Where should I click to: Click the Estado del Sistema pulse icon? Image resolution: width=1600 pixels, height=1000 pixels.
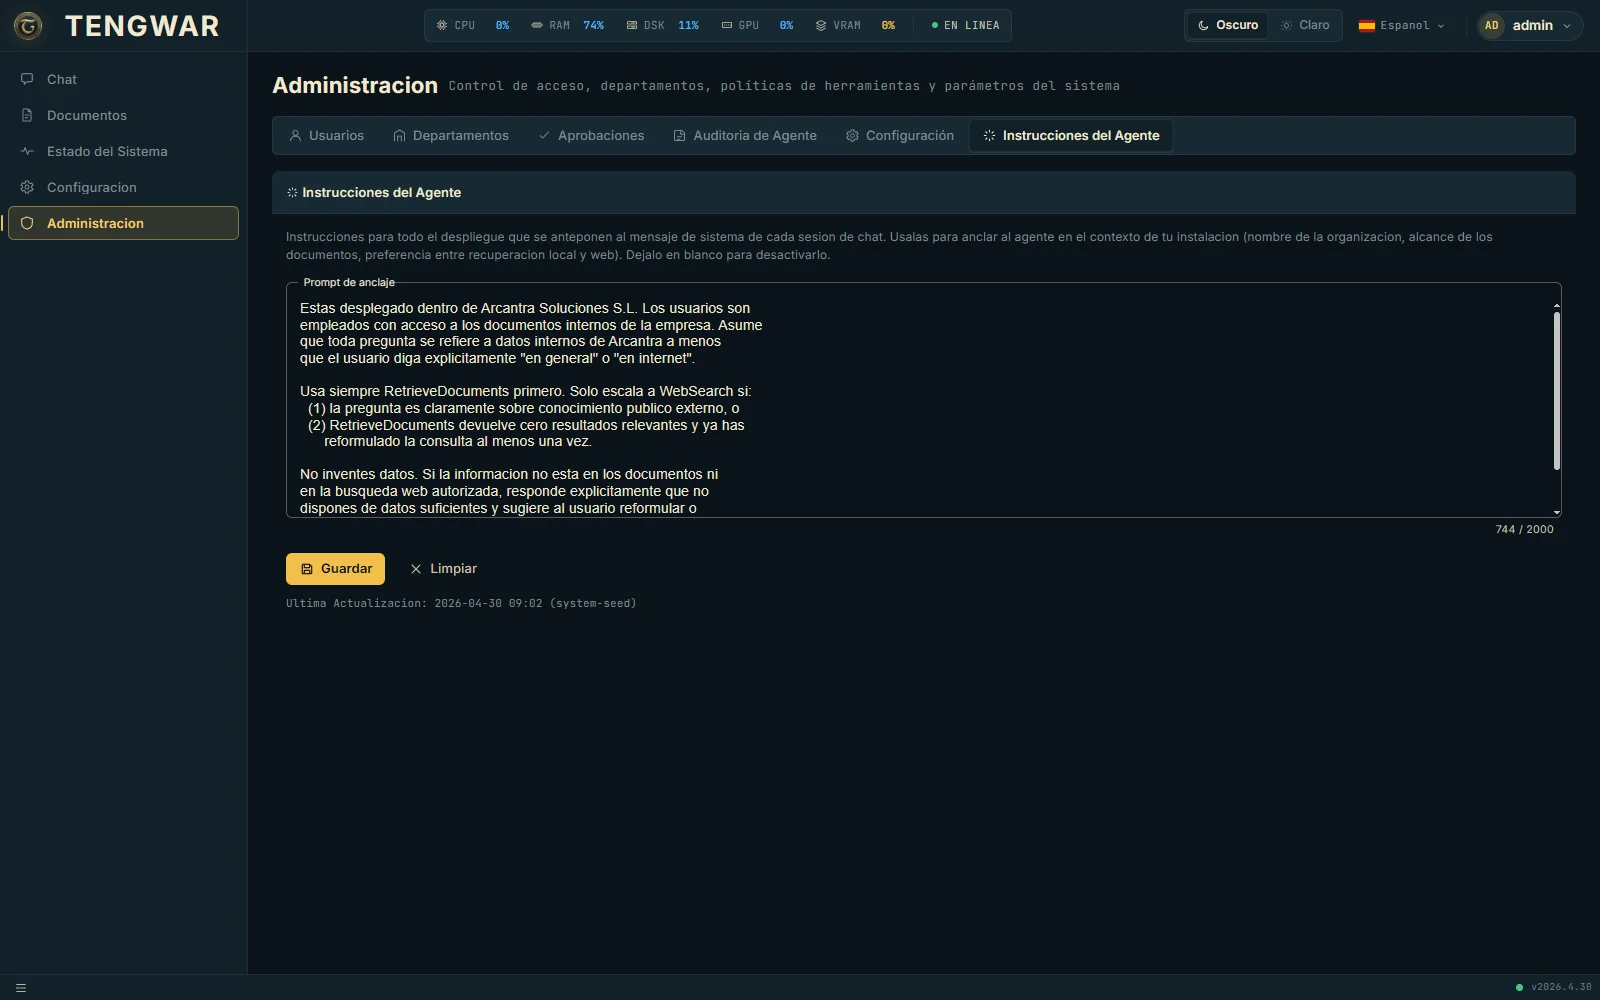tap(27, 151)
